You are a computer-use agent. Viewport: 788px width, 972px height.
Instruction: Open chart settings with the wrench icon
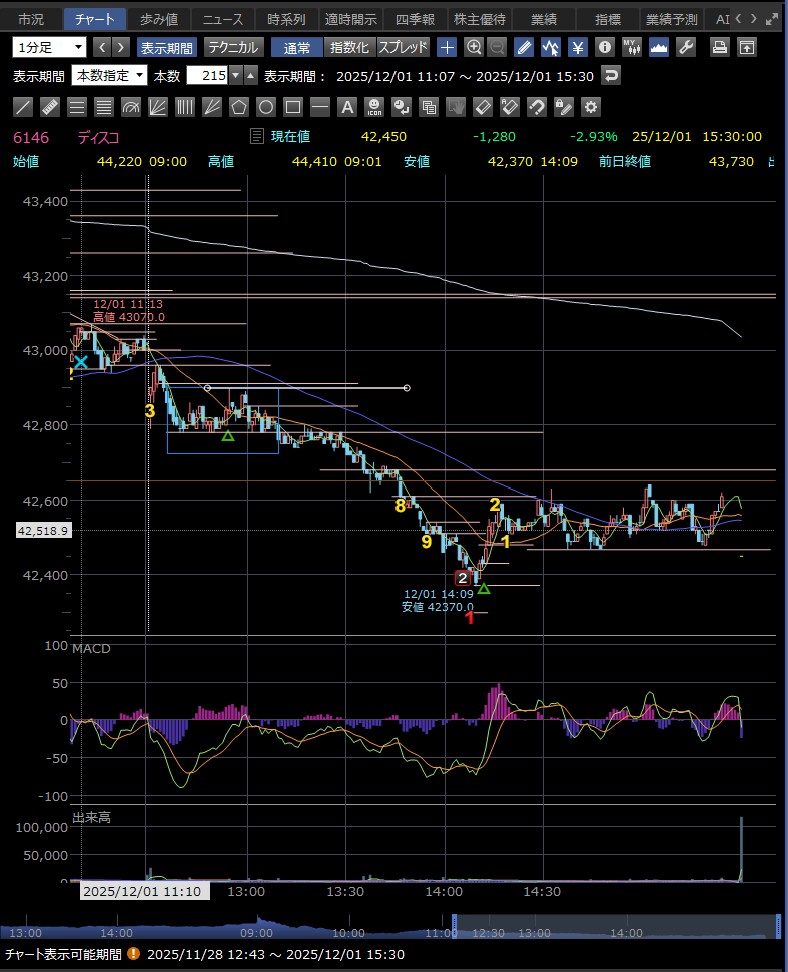click(685, 47)
